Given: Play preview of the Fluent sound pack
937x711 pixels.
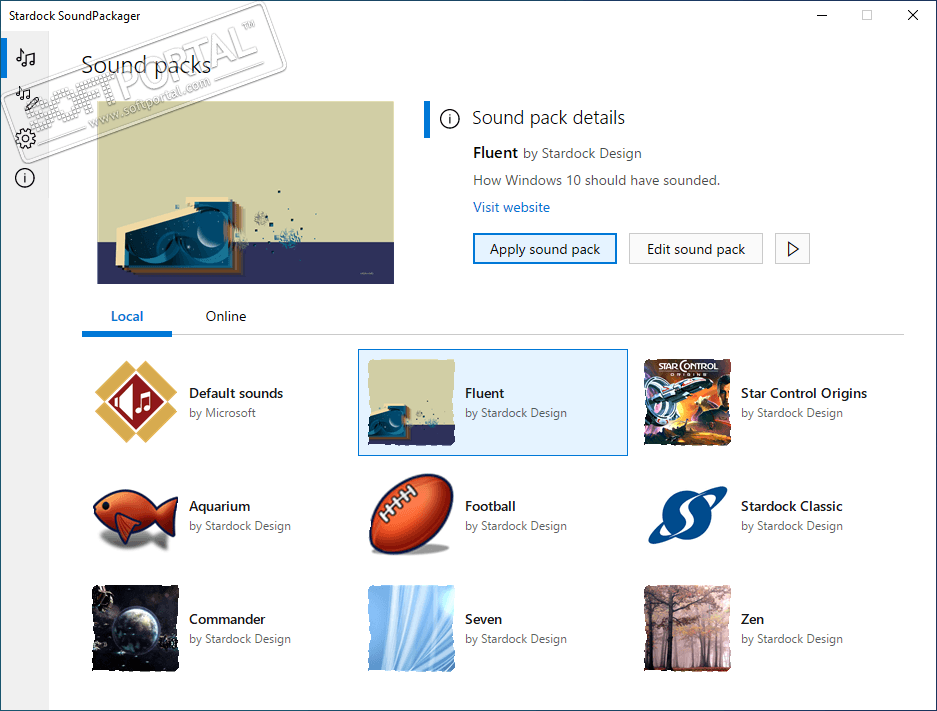Looking at the screenshot, I should pos(792,249).
